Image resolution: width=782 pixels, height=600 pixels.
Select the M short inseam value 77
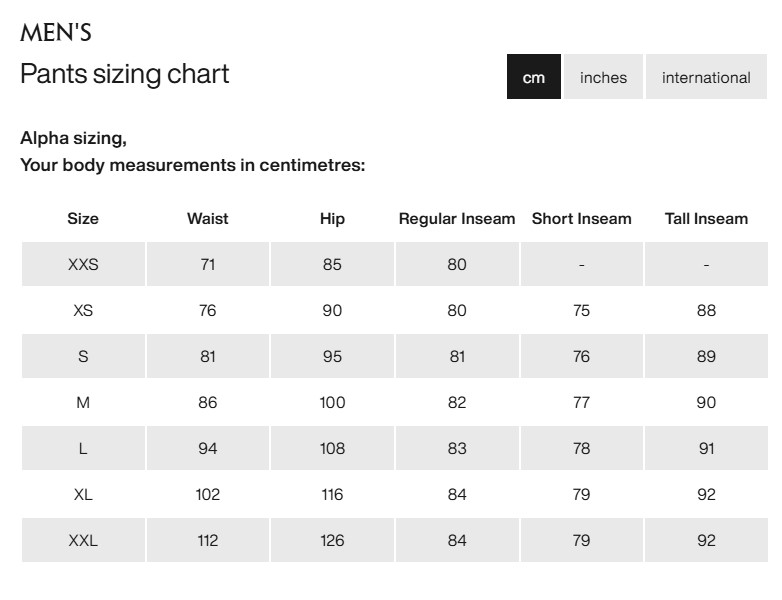tap(582, 403)
